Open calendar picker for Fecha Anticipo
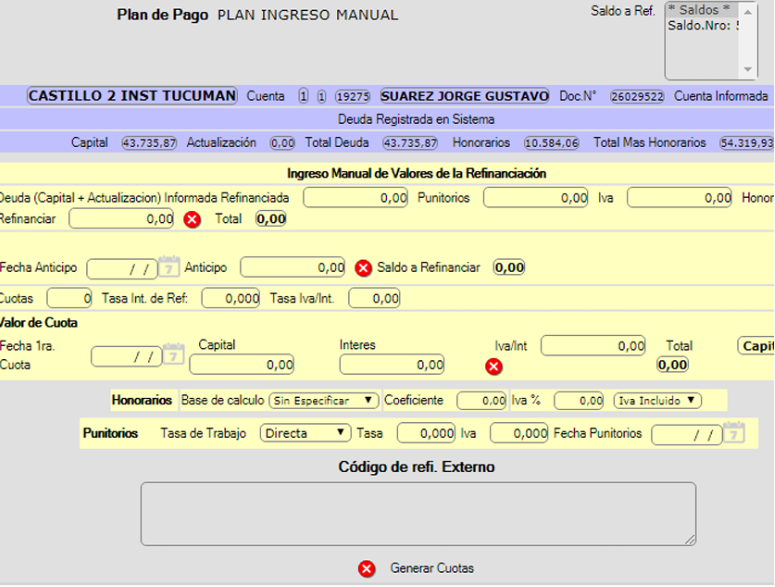This screenshot has height=587, width=775. [171, 268]
